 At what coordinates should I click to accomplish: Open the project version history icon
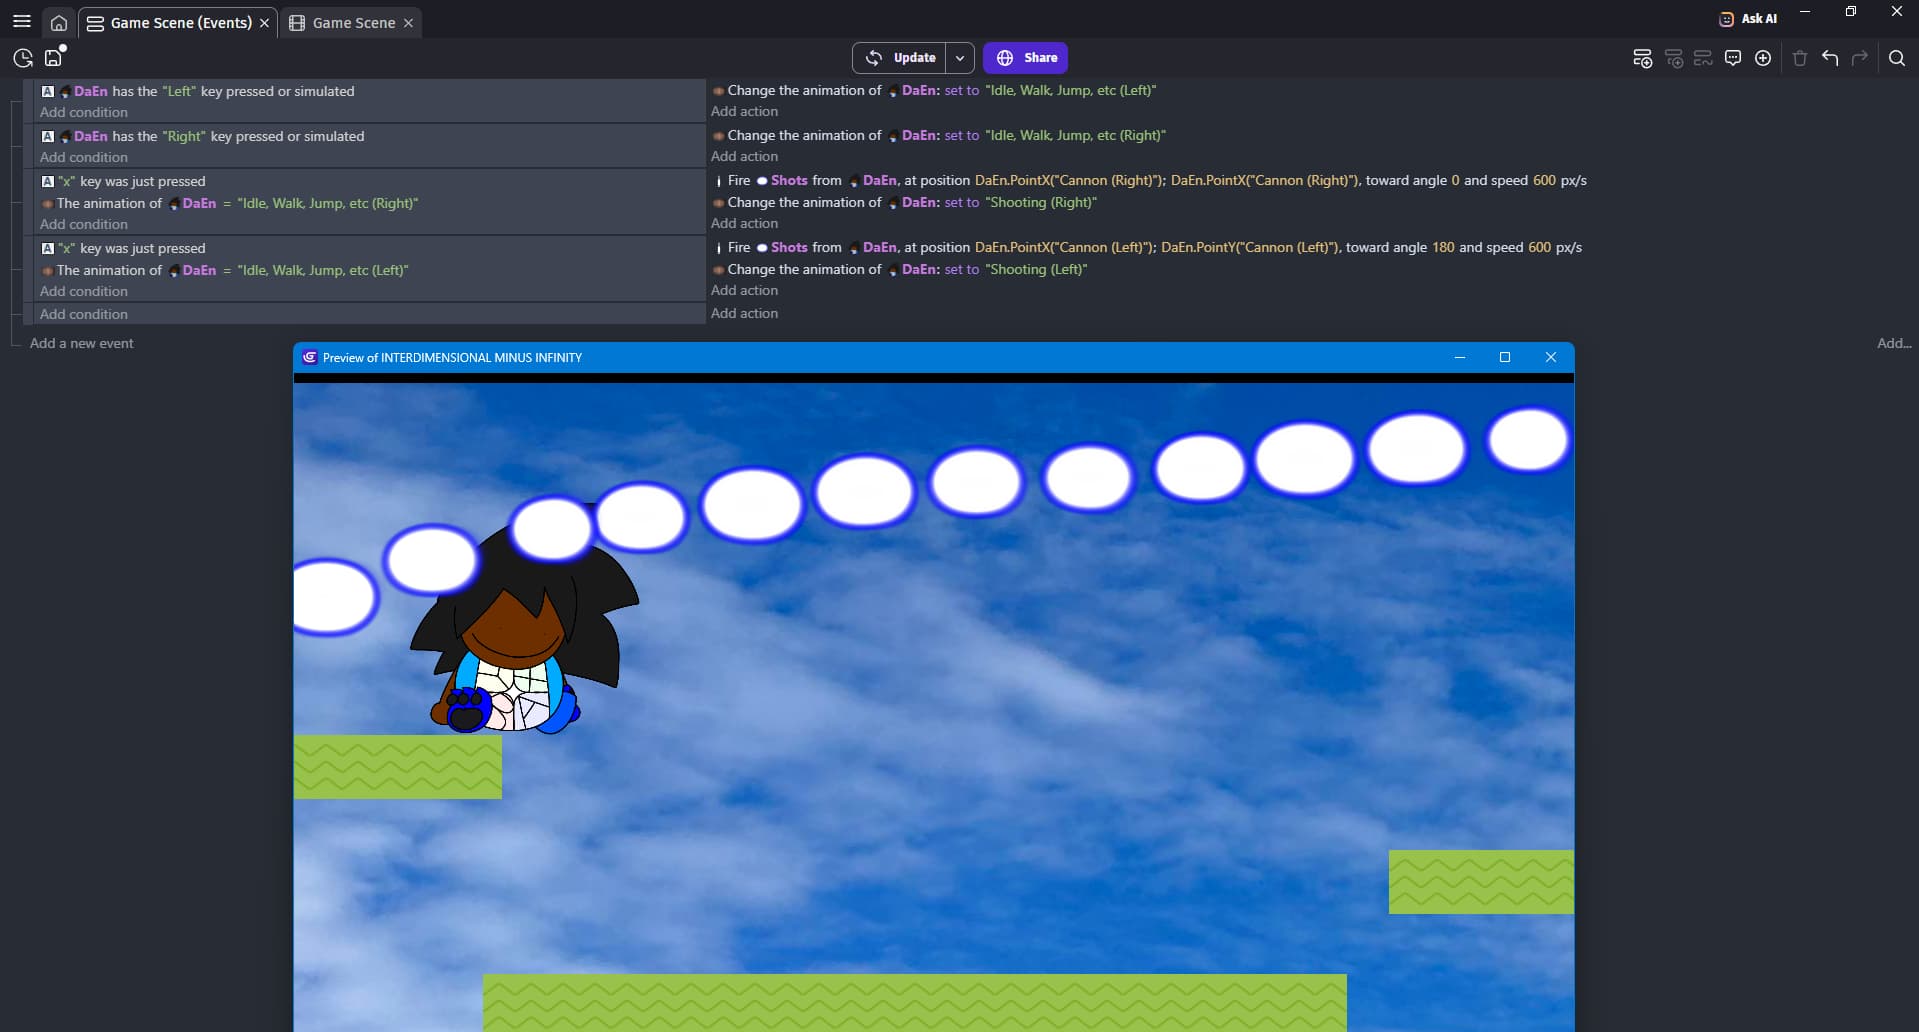tap(22, 58)
